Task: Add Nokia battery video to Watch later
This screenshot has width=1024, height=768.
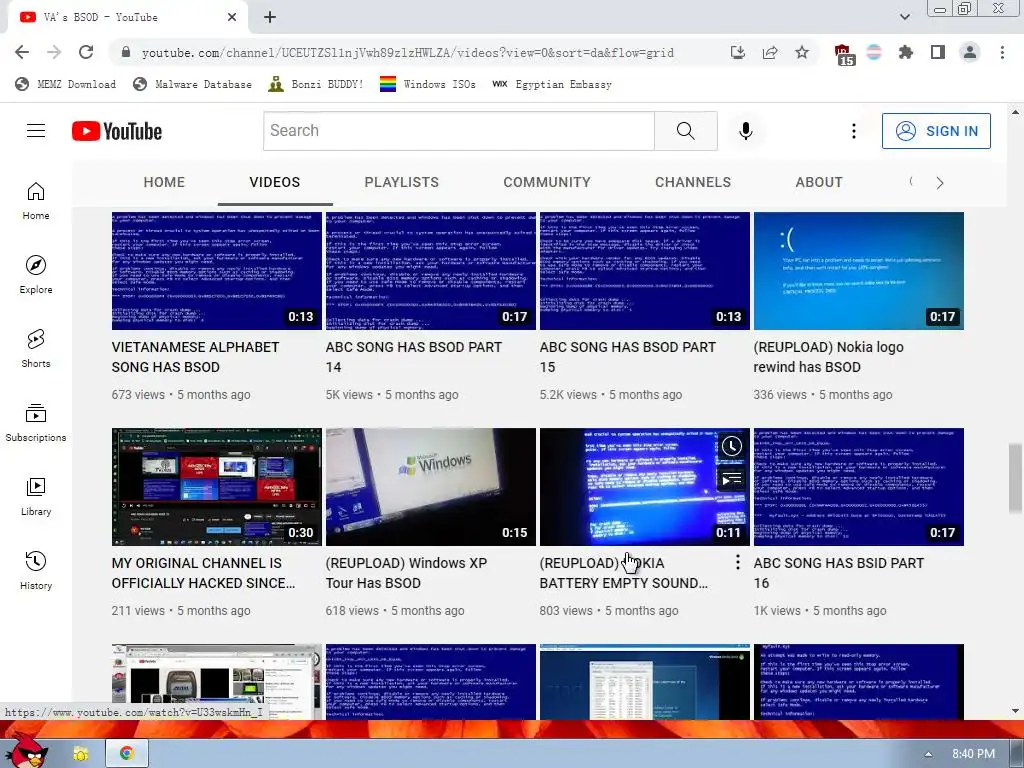Action: 731,447
